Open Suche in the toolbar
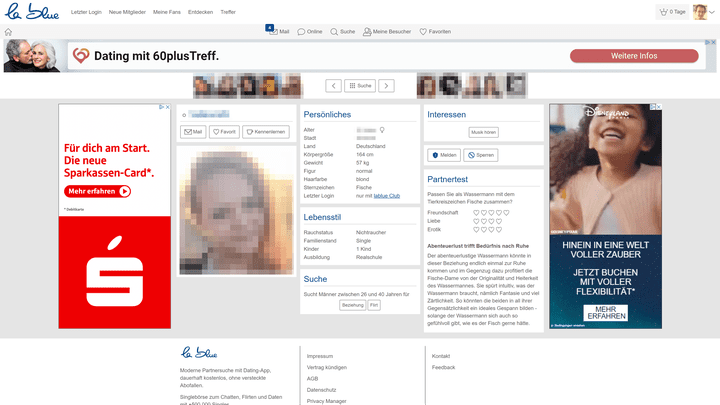 click(x=343, y=32)
